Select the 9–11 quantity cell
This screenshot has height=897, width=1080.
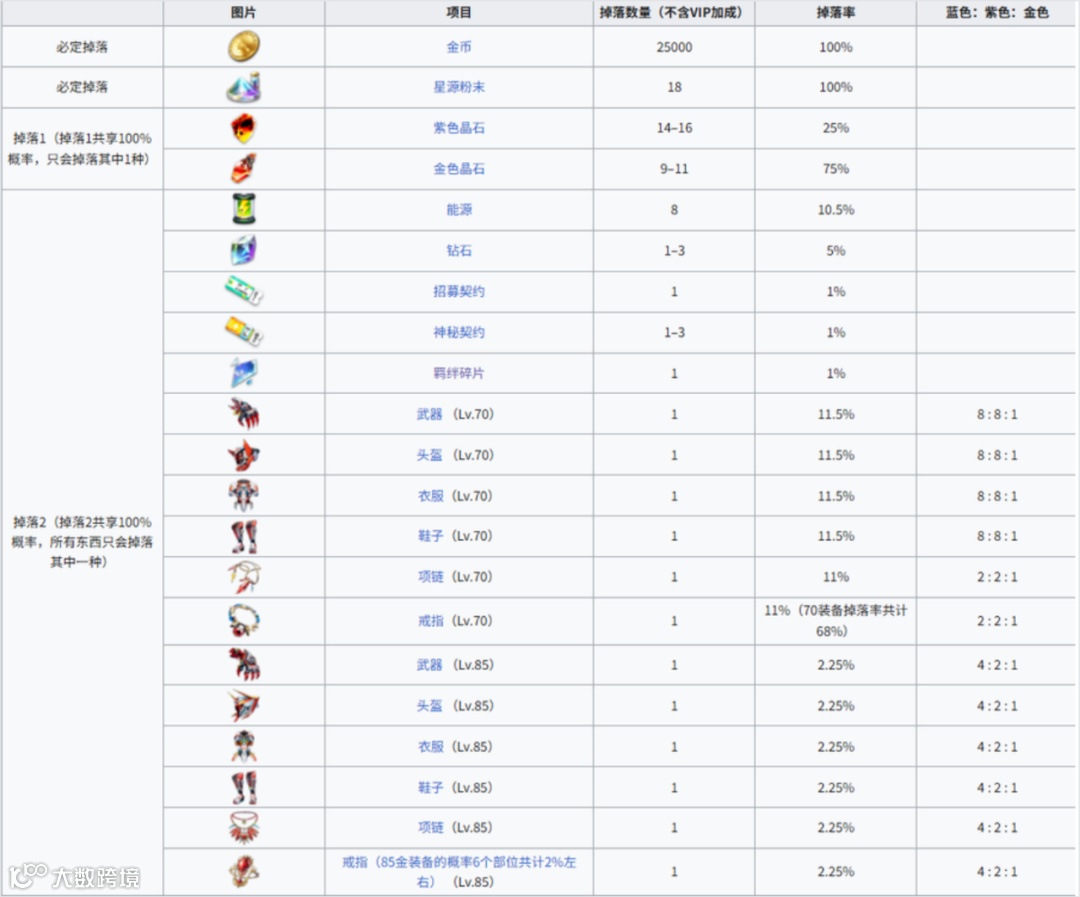[674, 169]
